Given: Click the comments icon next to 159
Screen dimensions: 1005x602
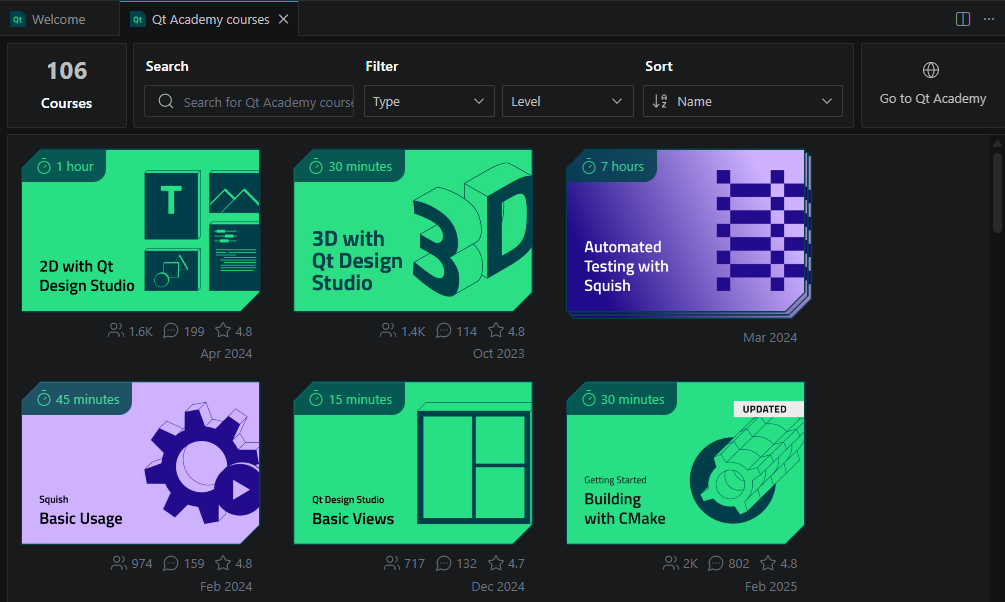Looking at the screenshot, I should 170,563.
